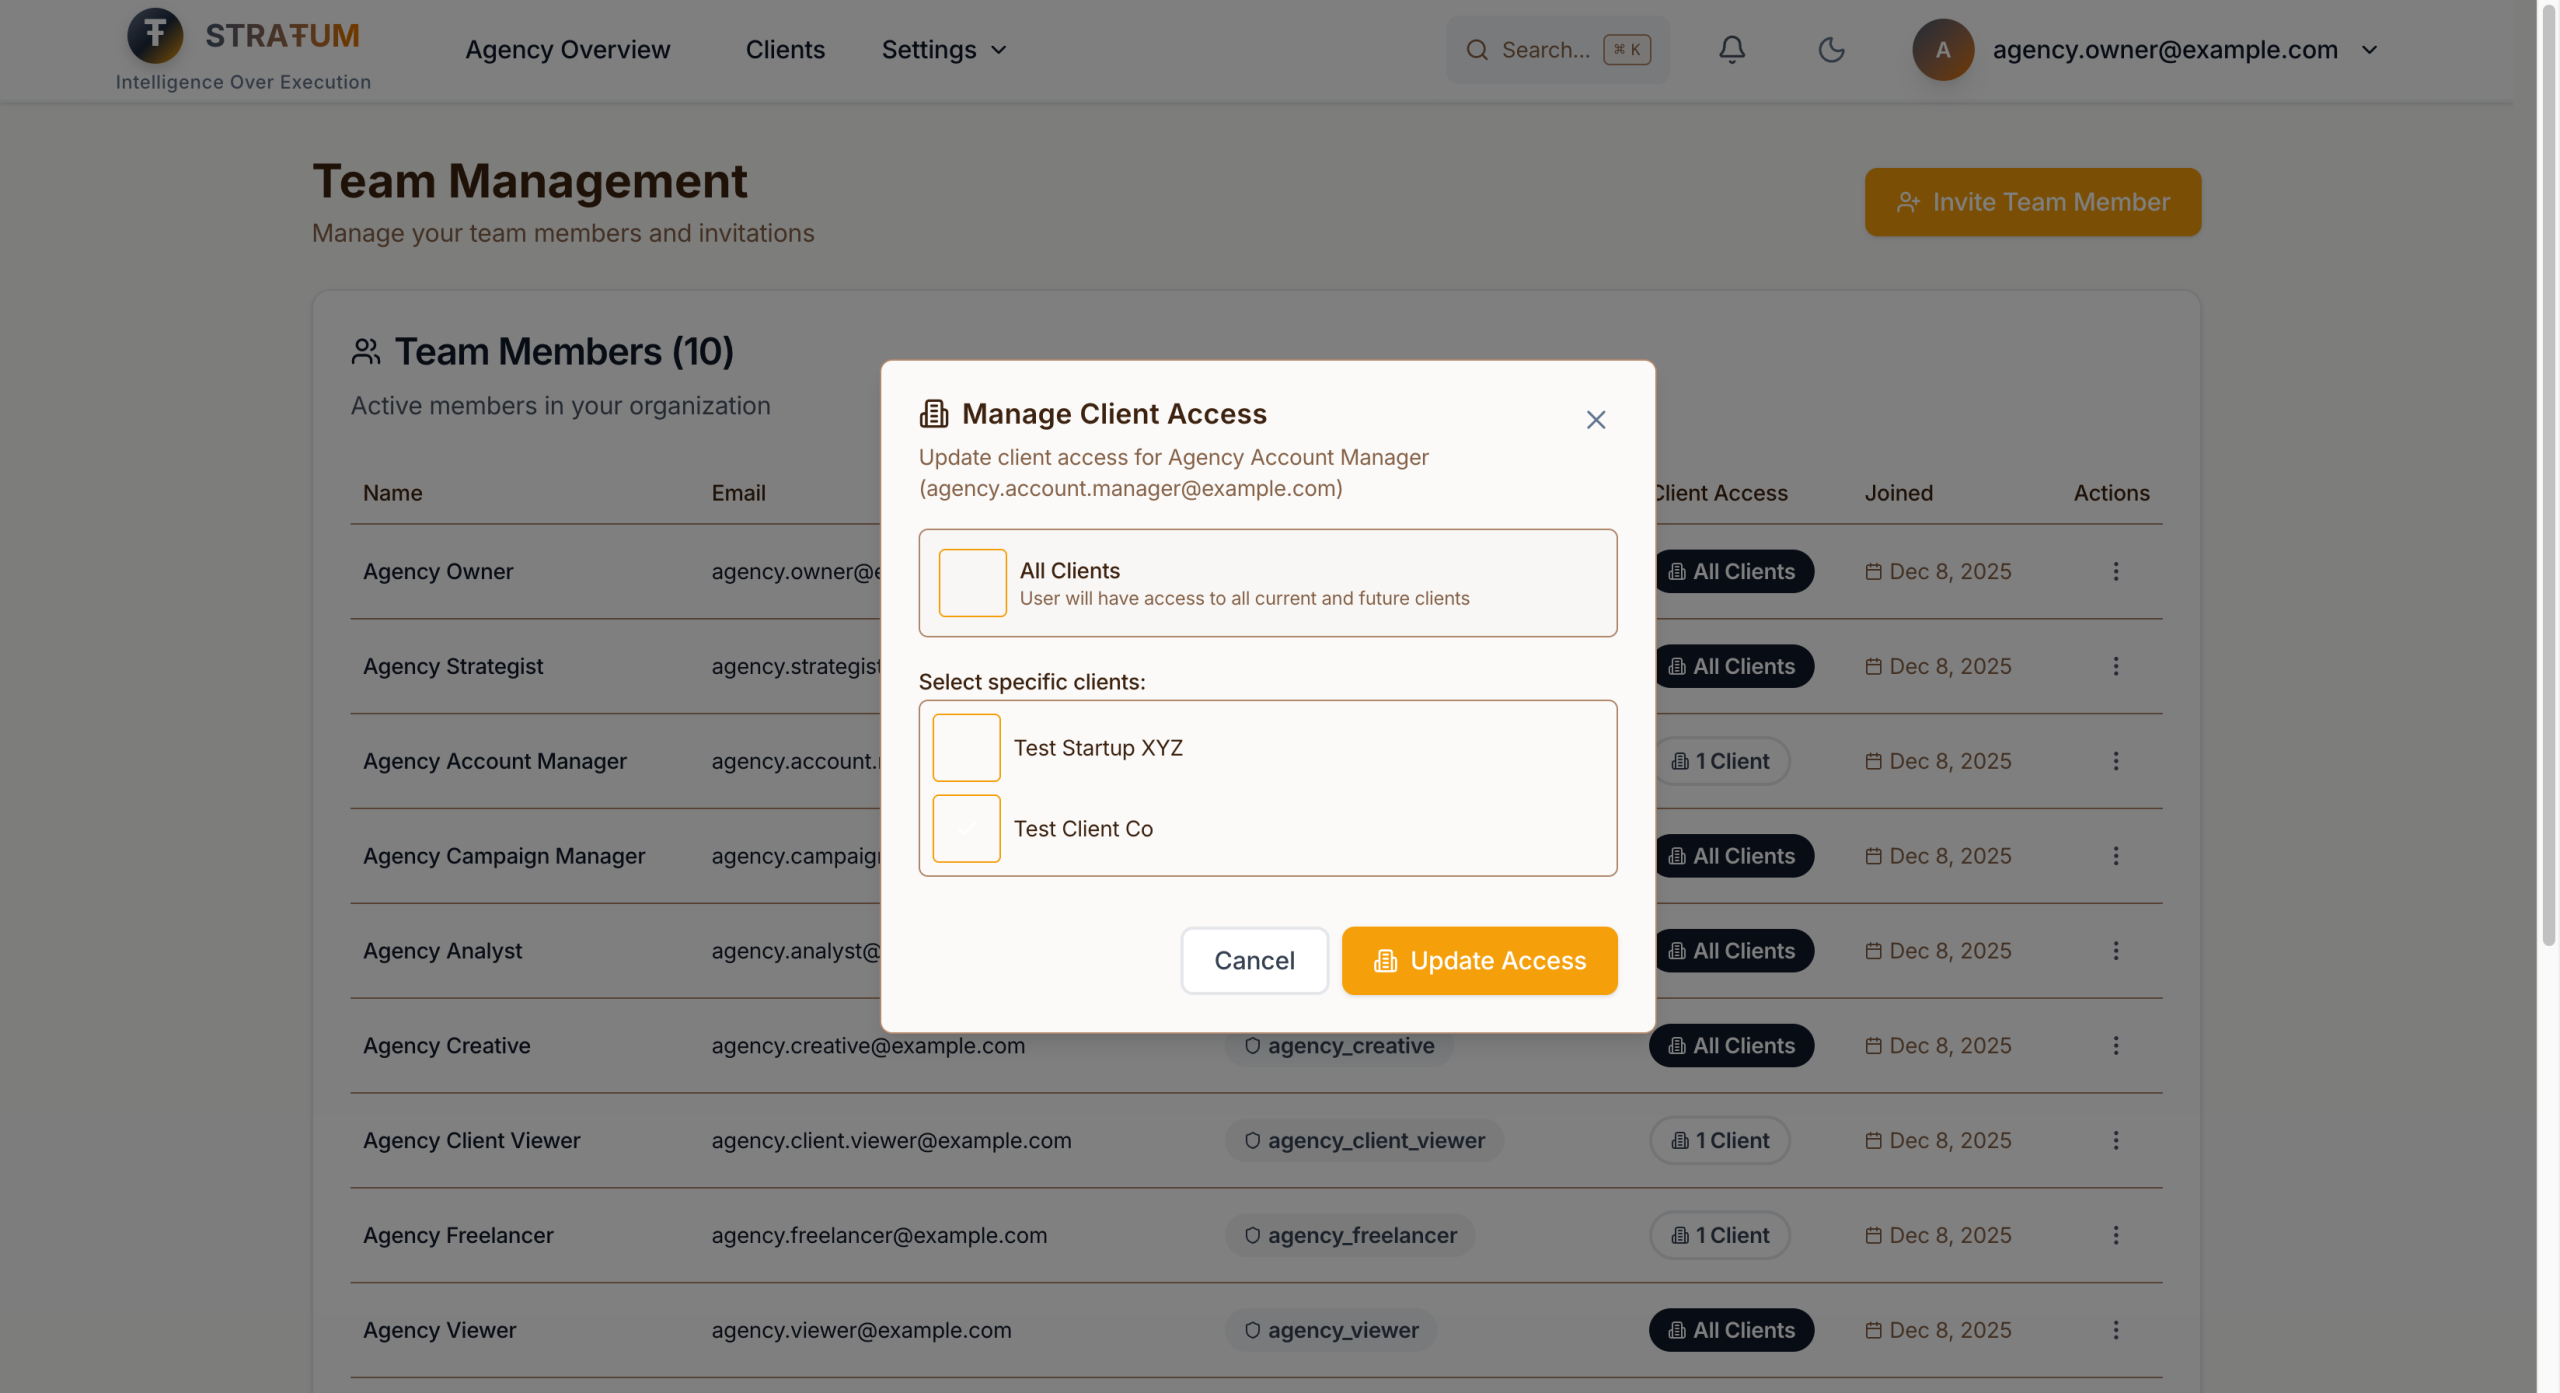Screen dimensions: 2560x1393
Task: Expand the Settings dropdown menu
Action: 943,50
